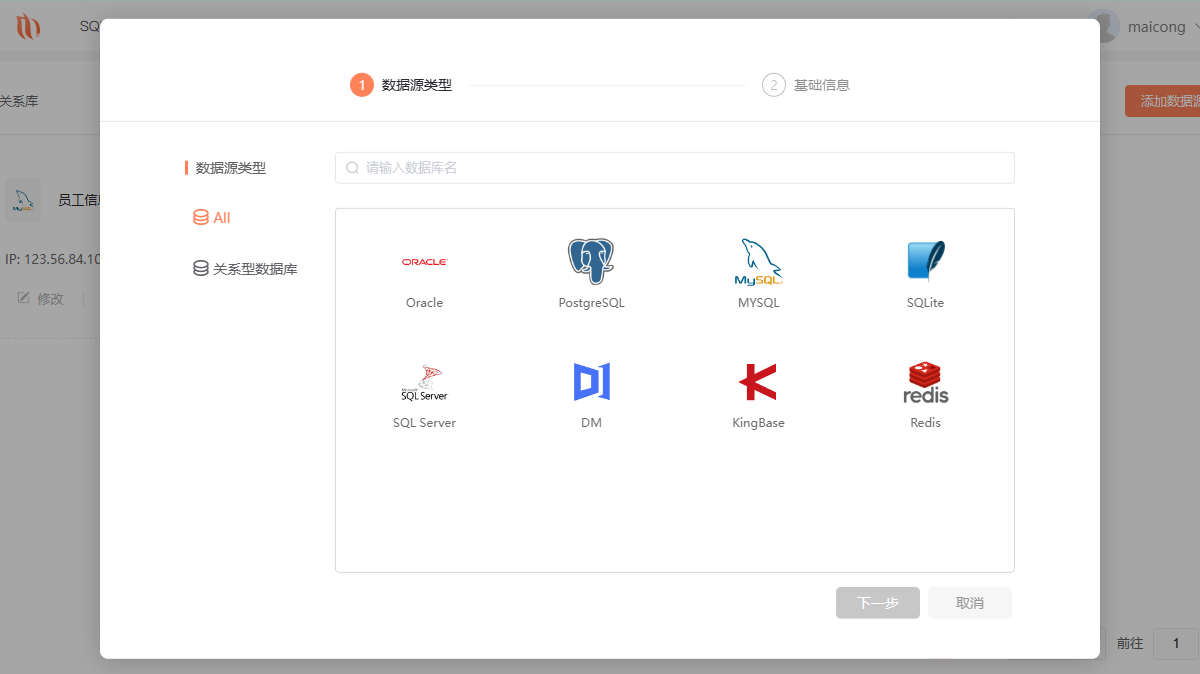
Task: Pick the KingBase logo
Action: tap(758, 382)
